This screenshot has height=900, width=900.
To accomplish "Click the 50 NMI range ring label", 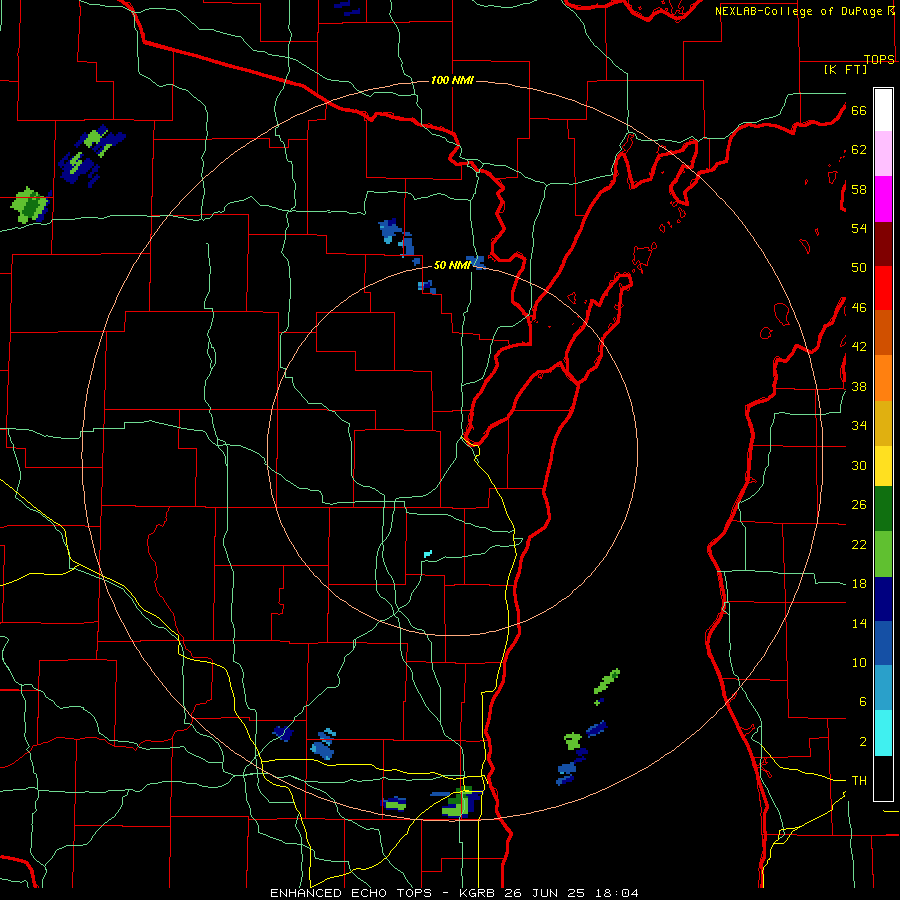I will tap(451, 265).
